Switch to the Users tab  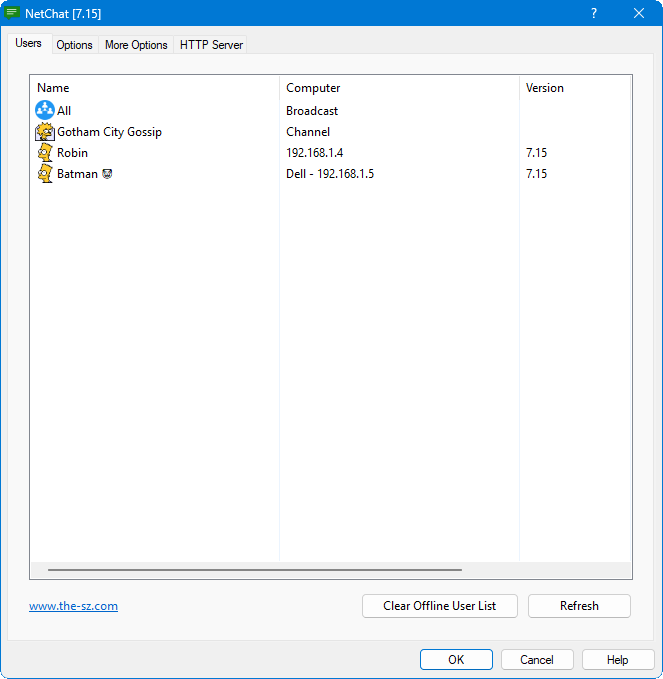point(28,44)
